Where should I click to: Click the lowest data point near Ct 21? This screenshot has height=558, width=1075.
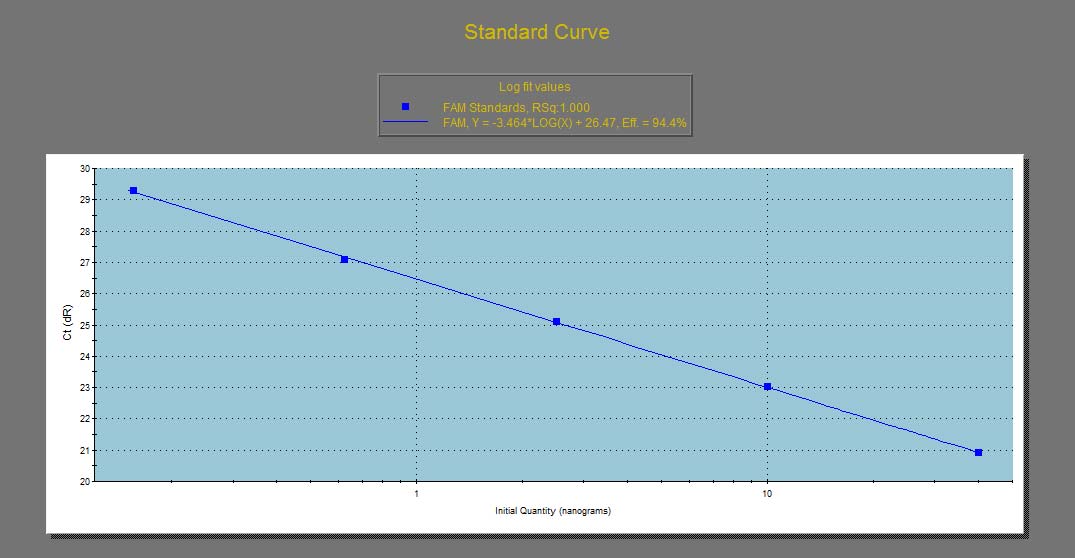point(978,453)
